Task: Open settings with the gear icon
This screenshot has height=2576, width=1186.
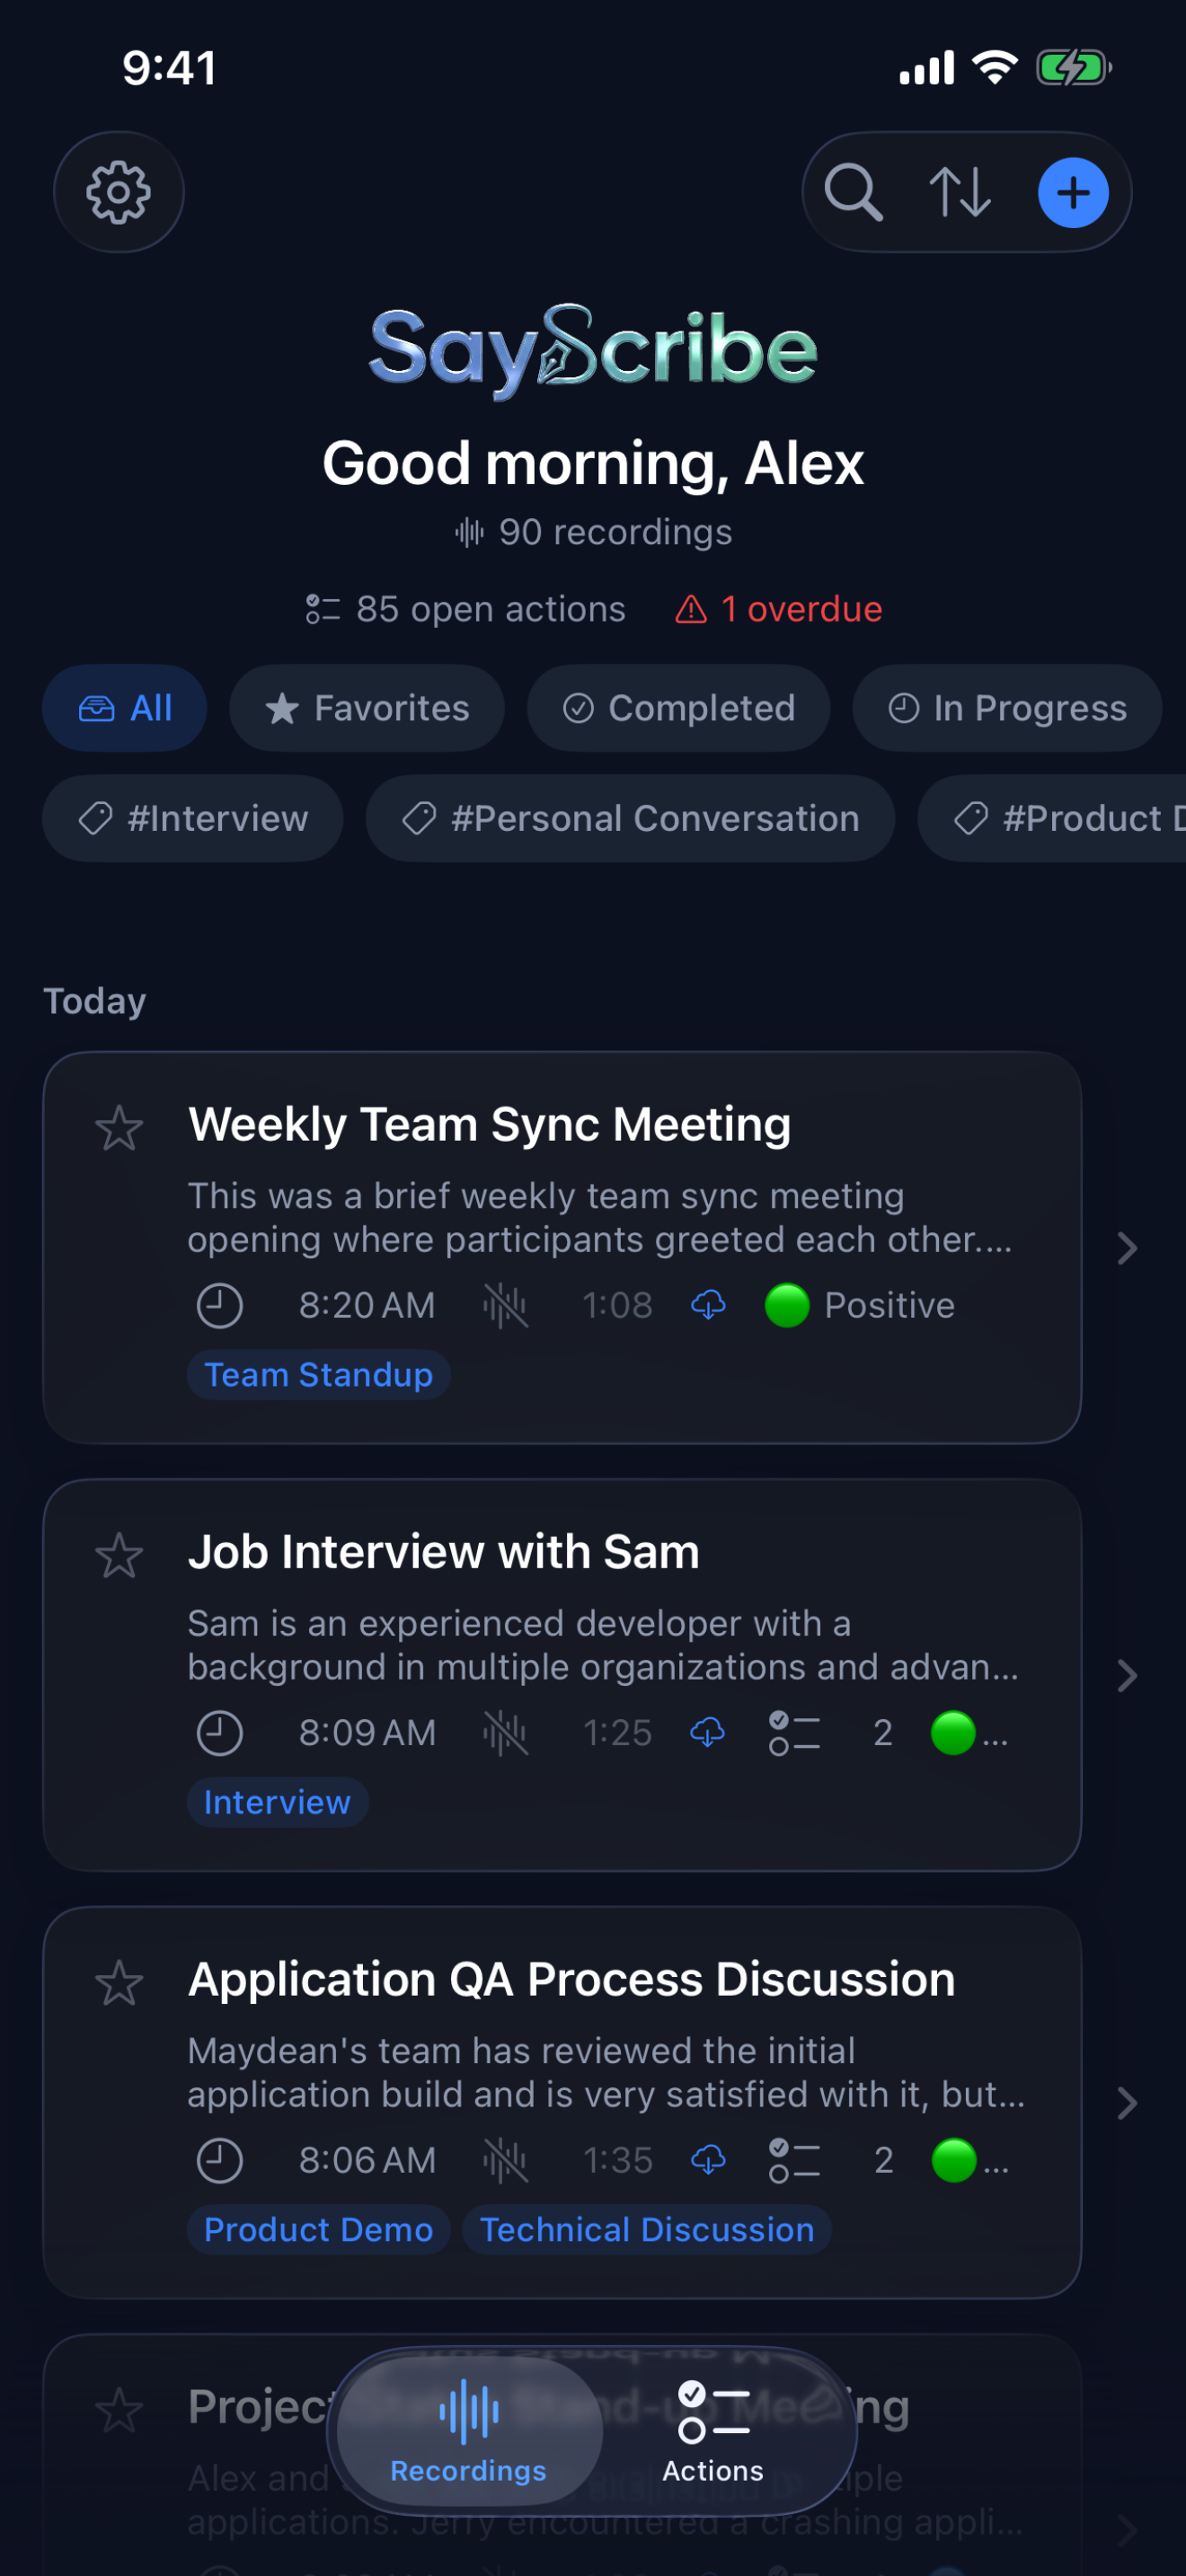Action: 118,192
